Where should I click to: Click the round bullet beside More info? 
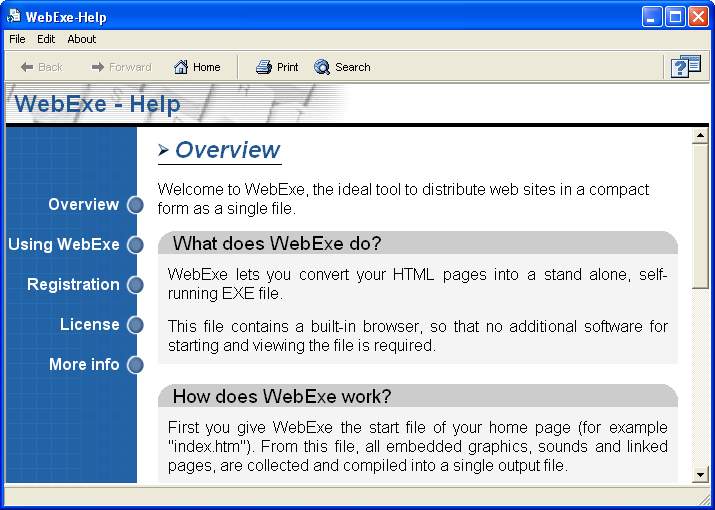pyautogui.click(x=135, y=365)
